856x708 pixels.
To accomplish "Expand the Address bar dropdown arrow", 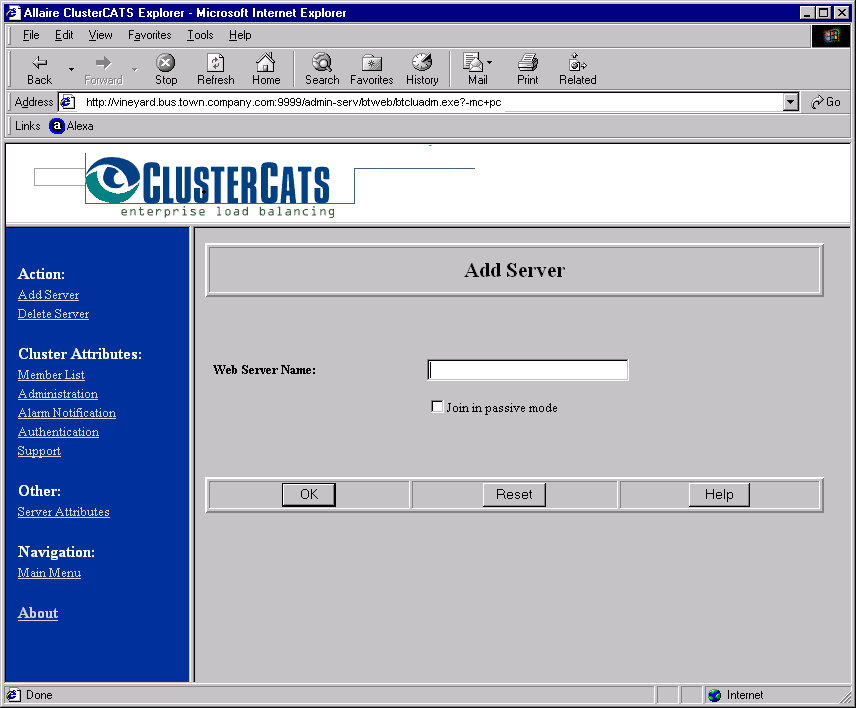I will coord(790,102).
